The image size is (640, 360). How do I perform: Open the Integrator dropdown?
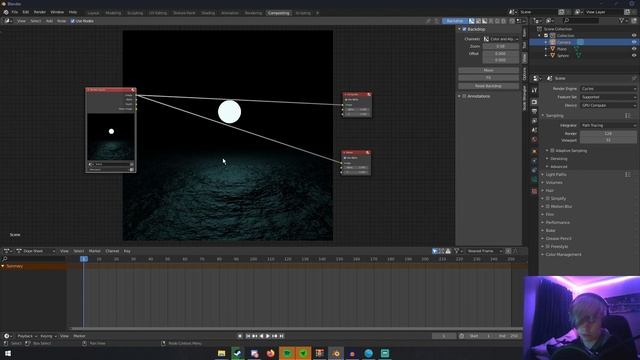608,125
